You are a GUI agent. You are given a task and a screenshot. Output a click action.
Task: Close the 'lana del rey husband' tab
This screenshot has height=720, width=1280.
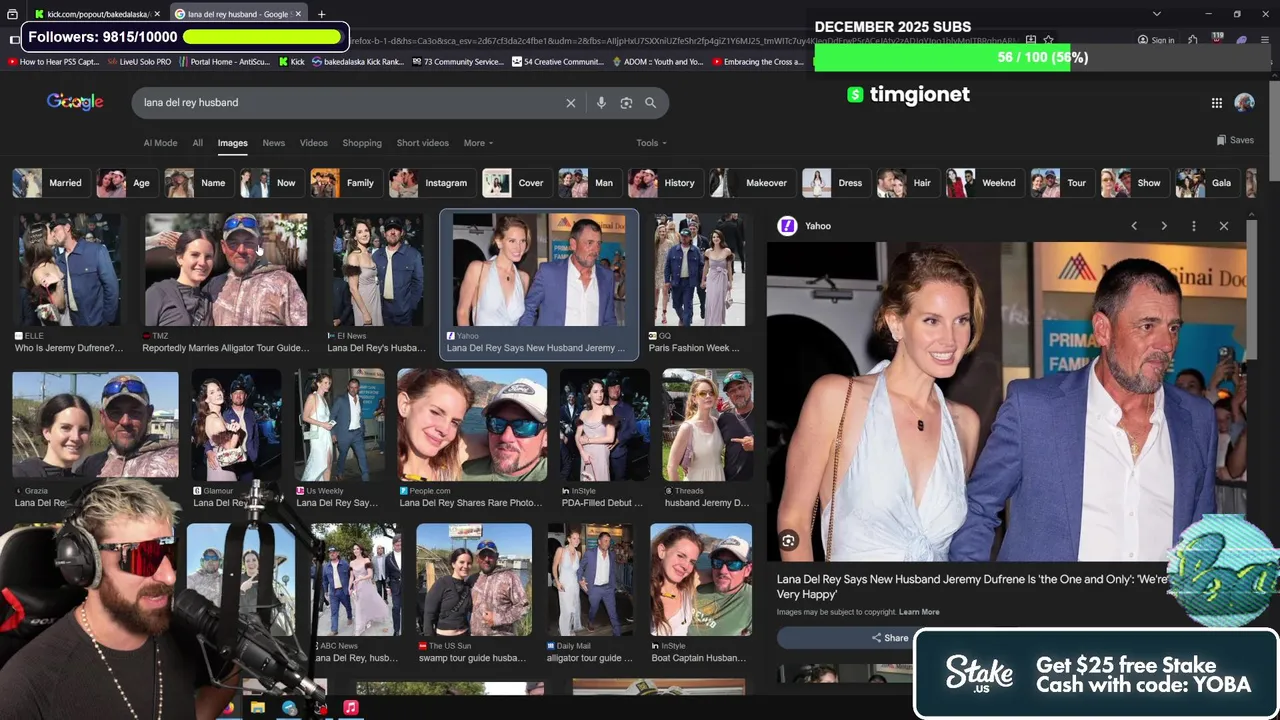tap(298, 14)
